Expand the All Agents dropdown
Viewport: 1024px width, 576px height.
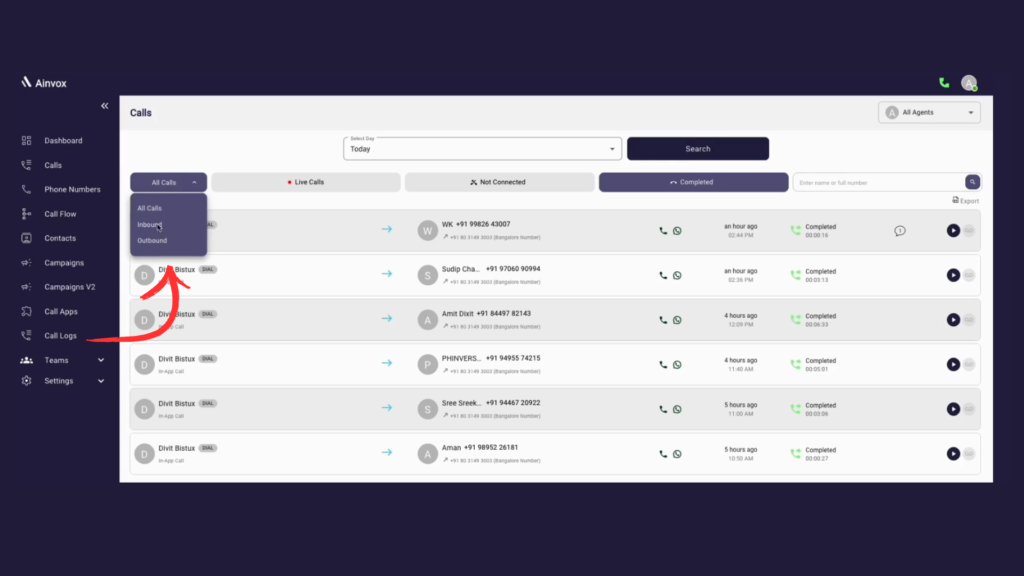point(928,112)
